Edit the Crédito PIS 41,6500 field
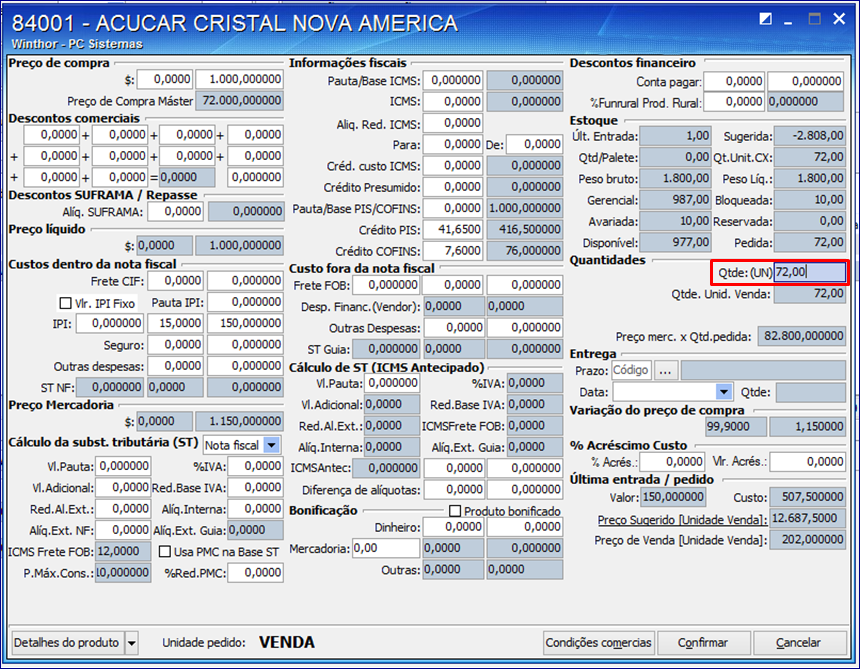Viewport: 860px width, 669px height. [x=453, y=229]
